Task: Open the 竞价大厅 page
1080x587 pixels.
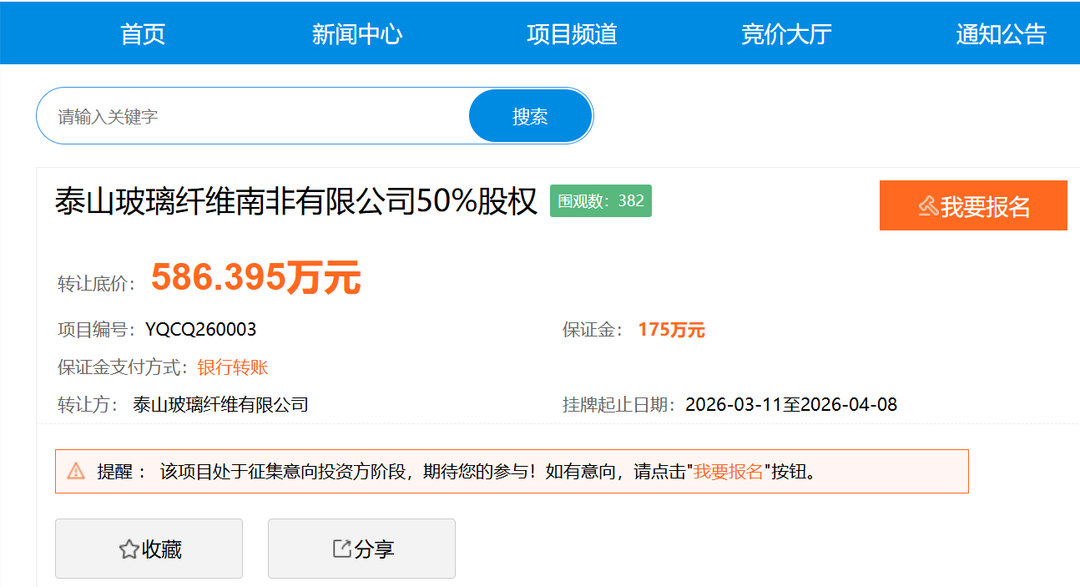Action: pyautogui.click(x=786, y=34)
